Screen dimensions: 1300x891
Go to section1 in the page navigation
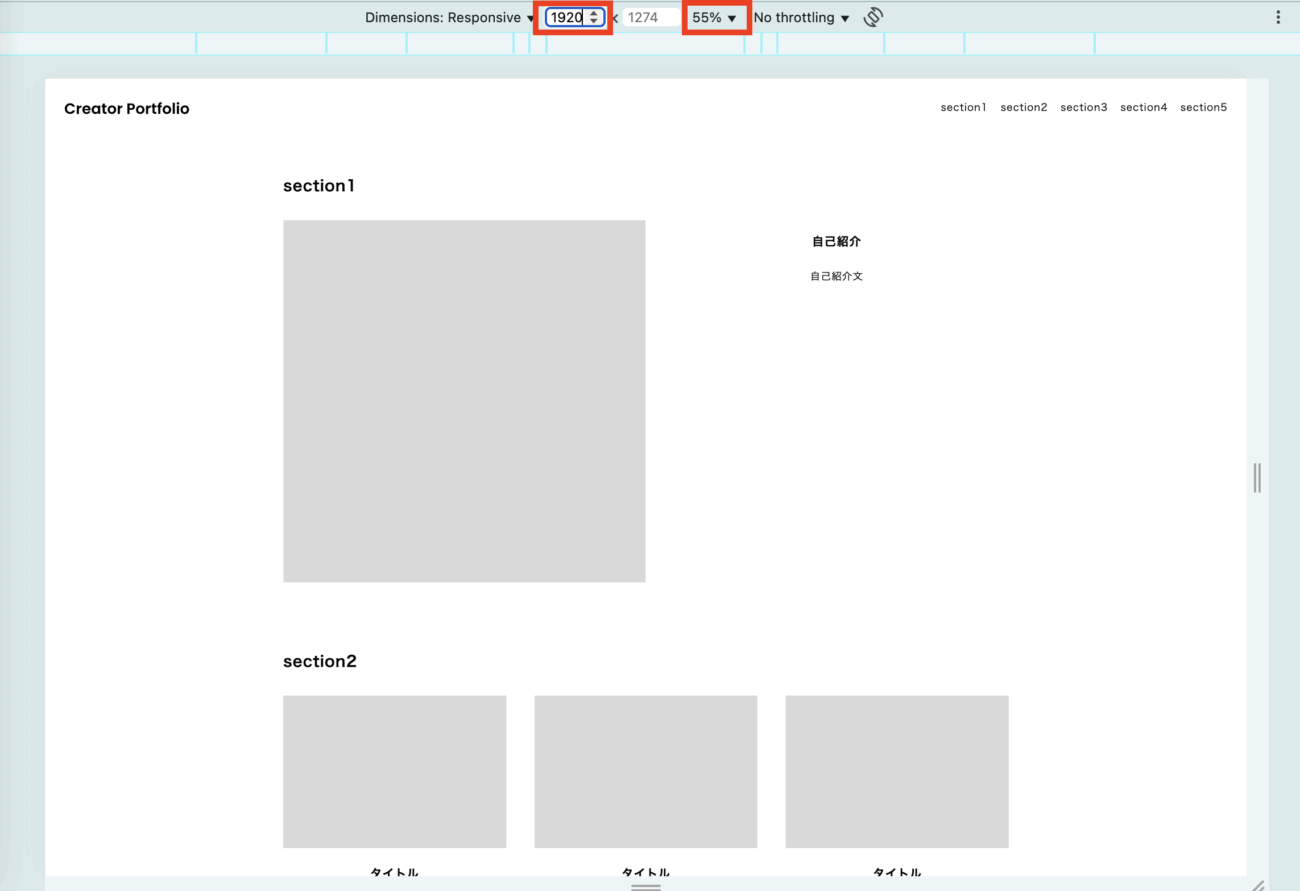pyautogui.click(x=963, y=107)
